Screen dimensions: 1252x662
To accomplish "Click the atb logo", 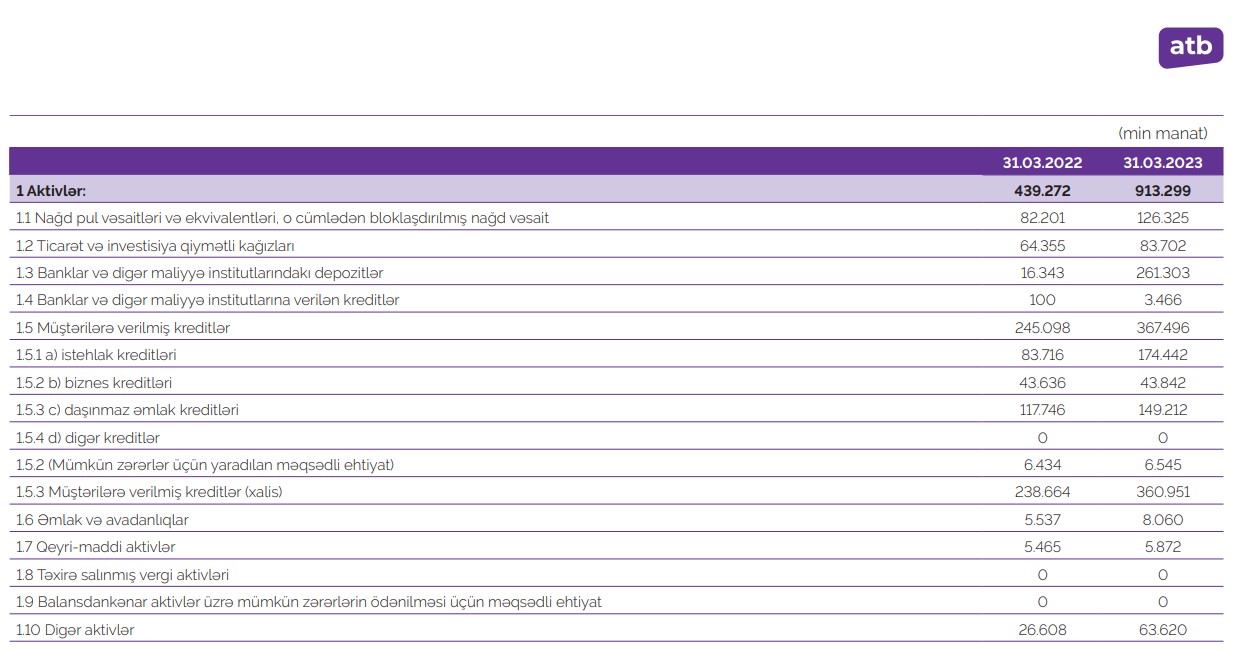I will pos(1190,47).
